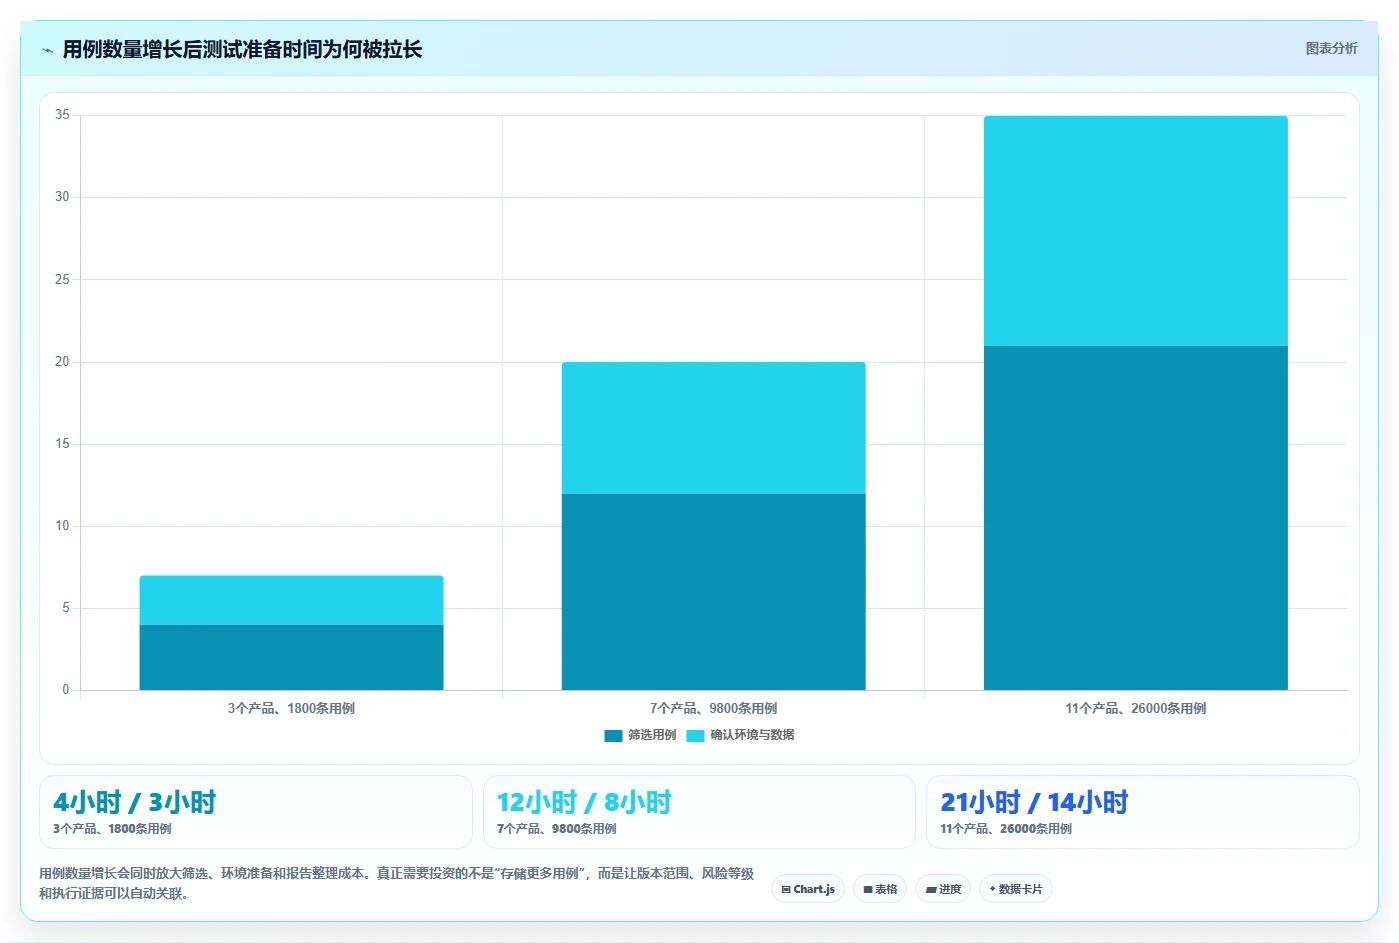Click the 图表分析 label in header

(1331, 48)
